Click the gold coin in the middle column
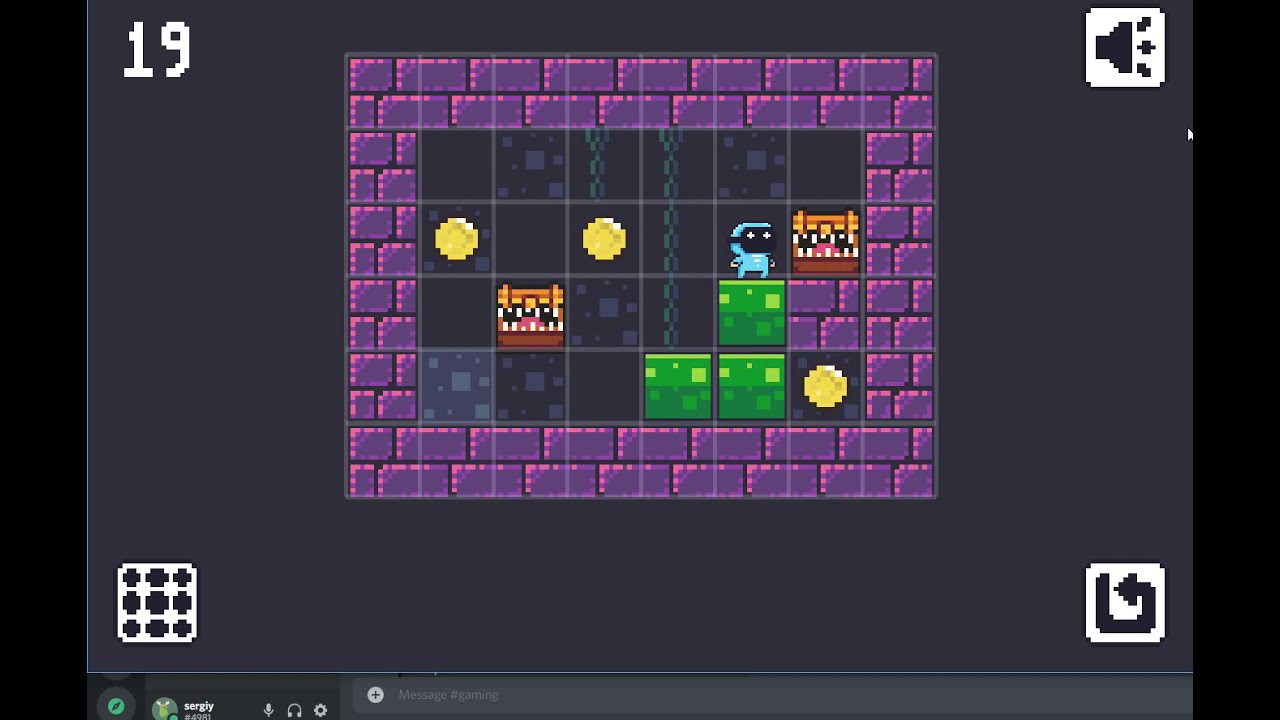The height and width of the screenshot is (720, 1280). tap(604, 239)
